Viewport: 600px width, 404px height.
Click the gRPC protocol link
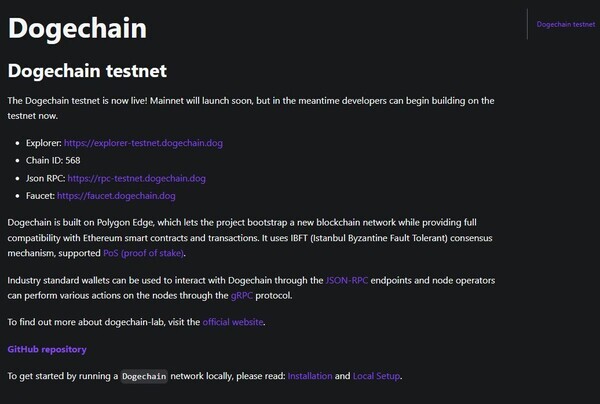coord(242,296)
